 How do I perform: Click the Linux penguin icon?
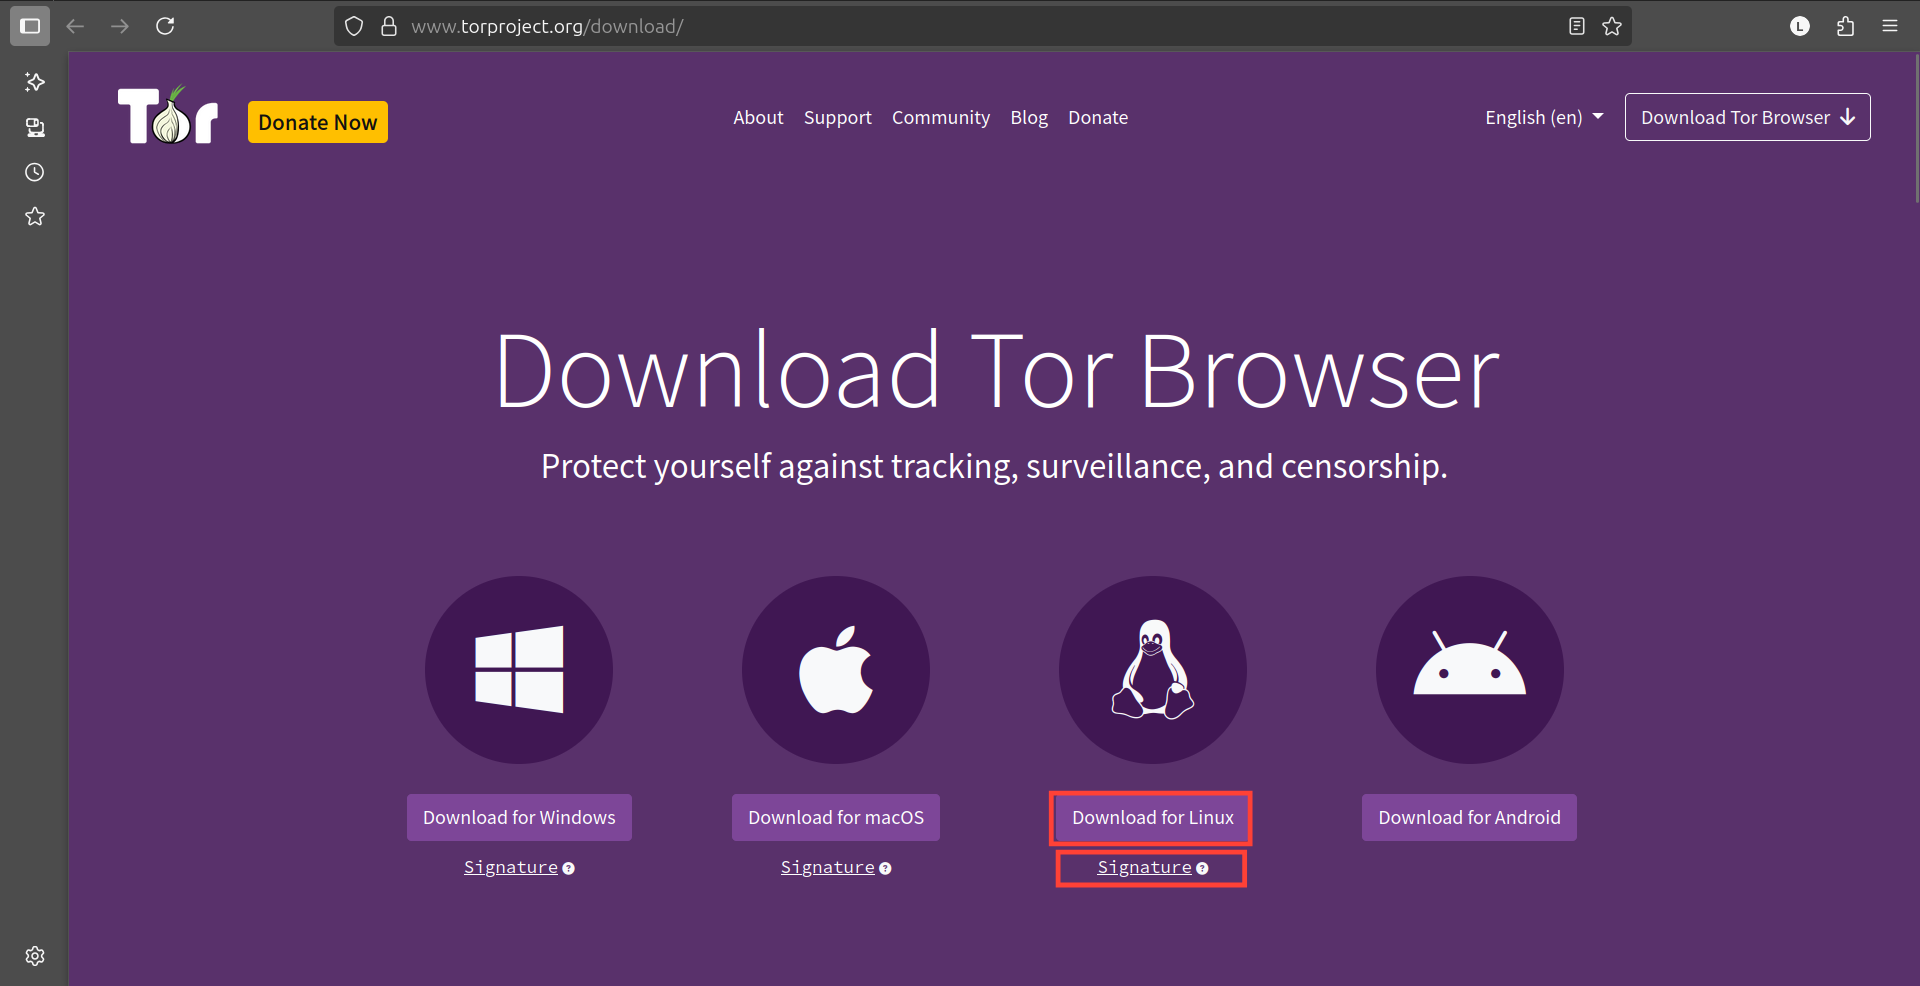point(1153,670)
